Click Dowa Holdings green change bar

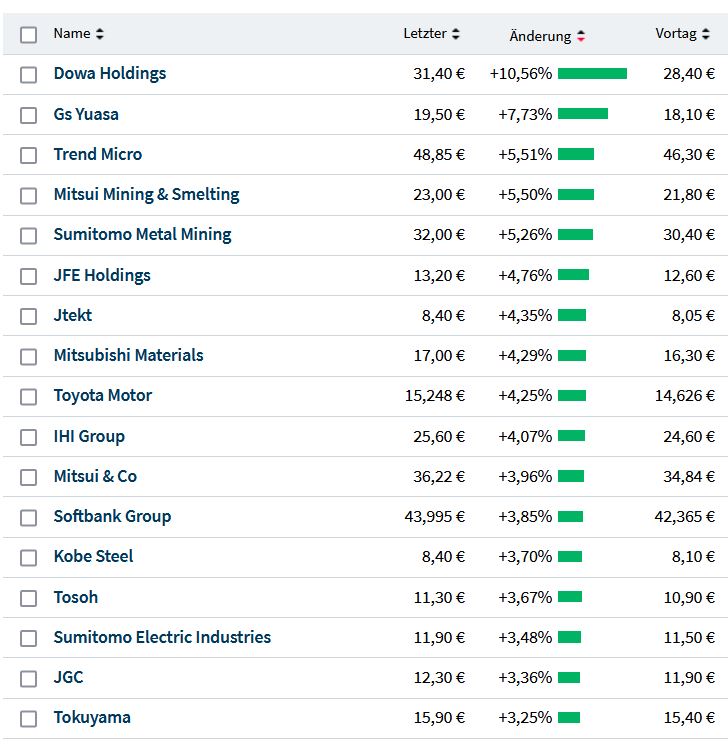pos(592,74)
